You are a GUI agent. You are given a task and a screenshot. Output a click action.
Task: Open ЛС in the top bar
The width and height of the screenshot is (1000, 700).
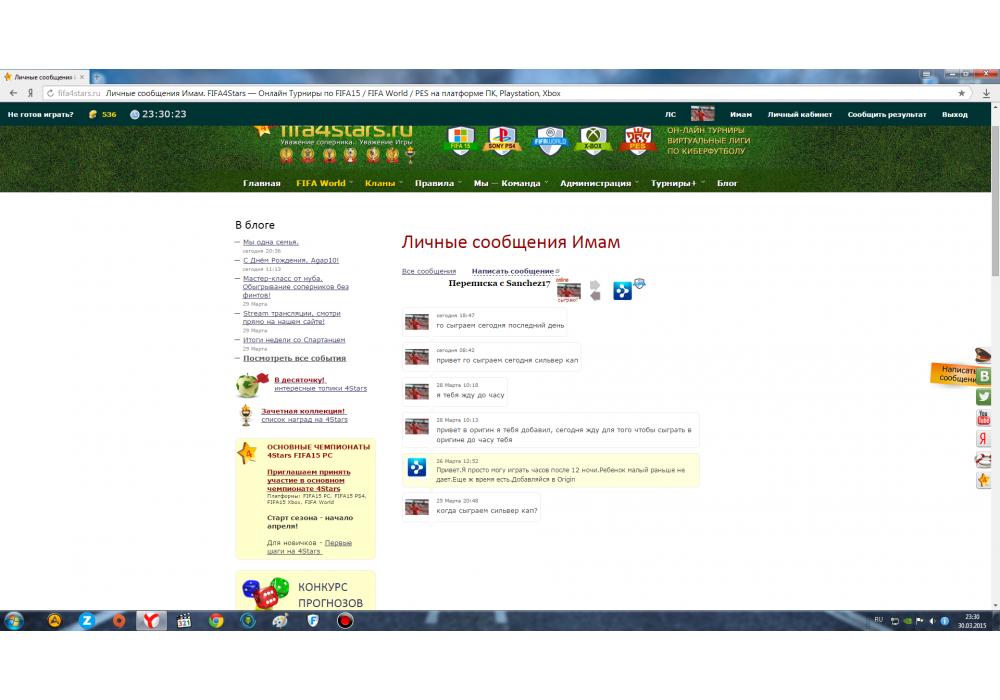click(x=670, y=115)
